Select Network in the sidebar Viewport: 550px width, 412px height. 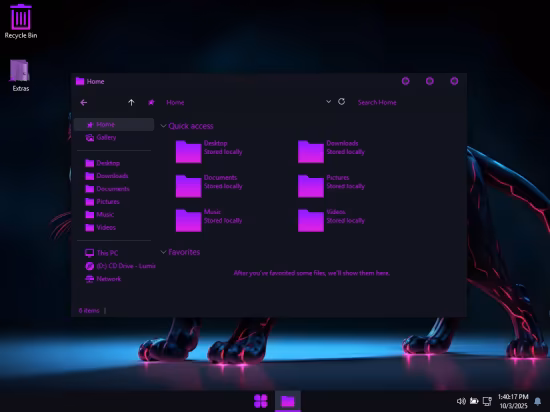pos(114,279)
